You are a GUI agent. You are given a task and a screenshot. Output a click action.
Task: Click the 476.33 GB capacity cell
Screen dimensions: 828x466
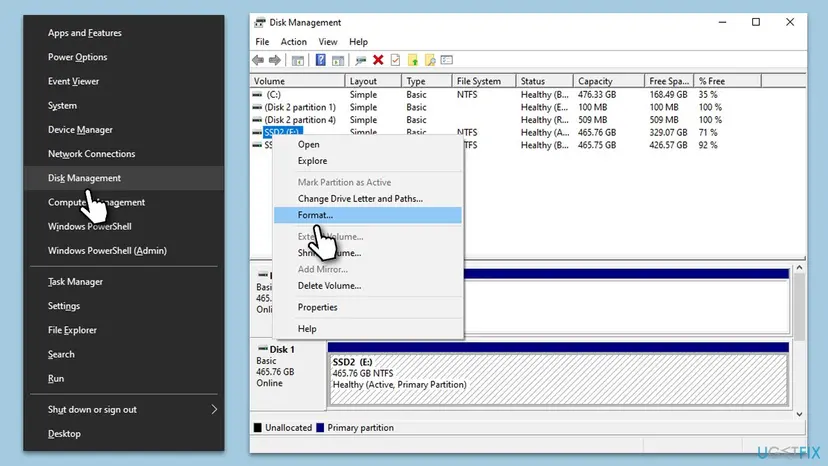tap(597, 95)
